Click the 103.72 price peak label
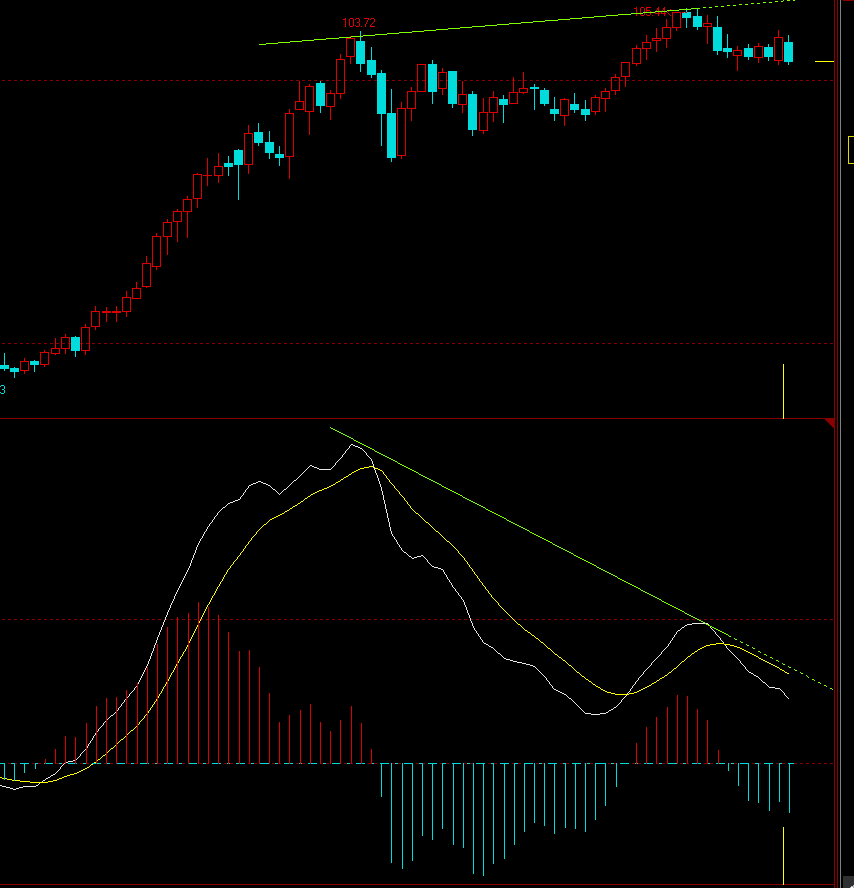Screen dimensions: 854x888 tap(357, 18)
